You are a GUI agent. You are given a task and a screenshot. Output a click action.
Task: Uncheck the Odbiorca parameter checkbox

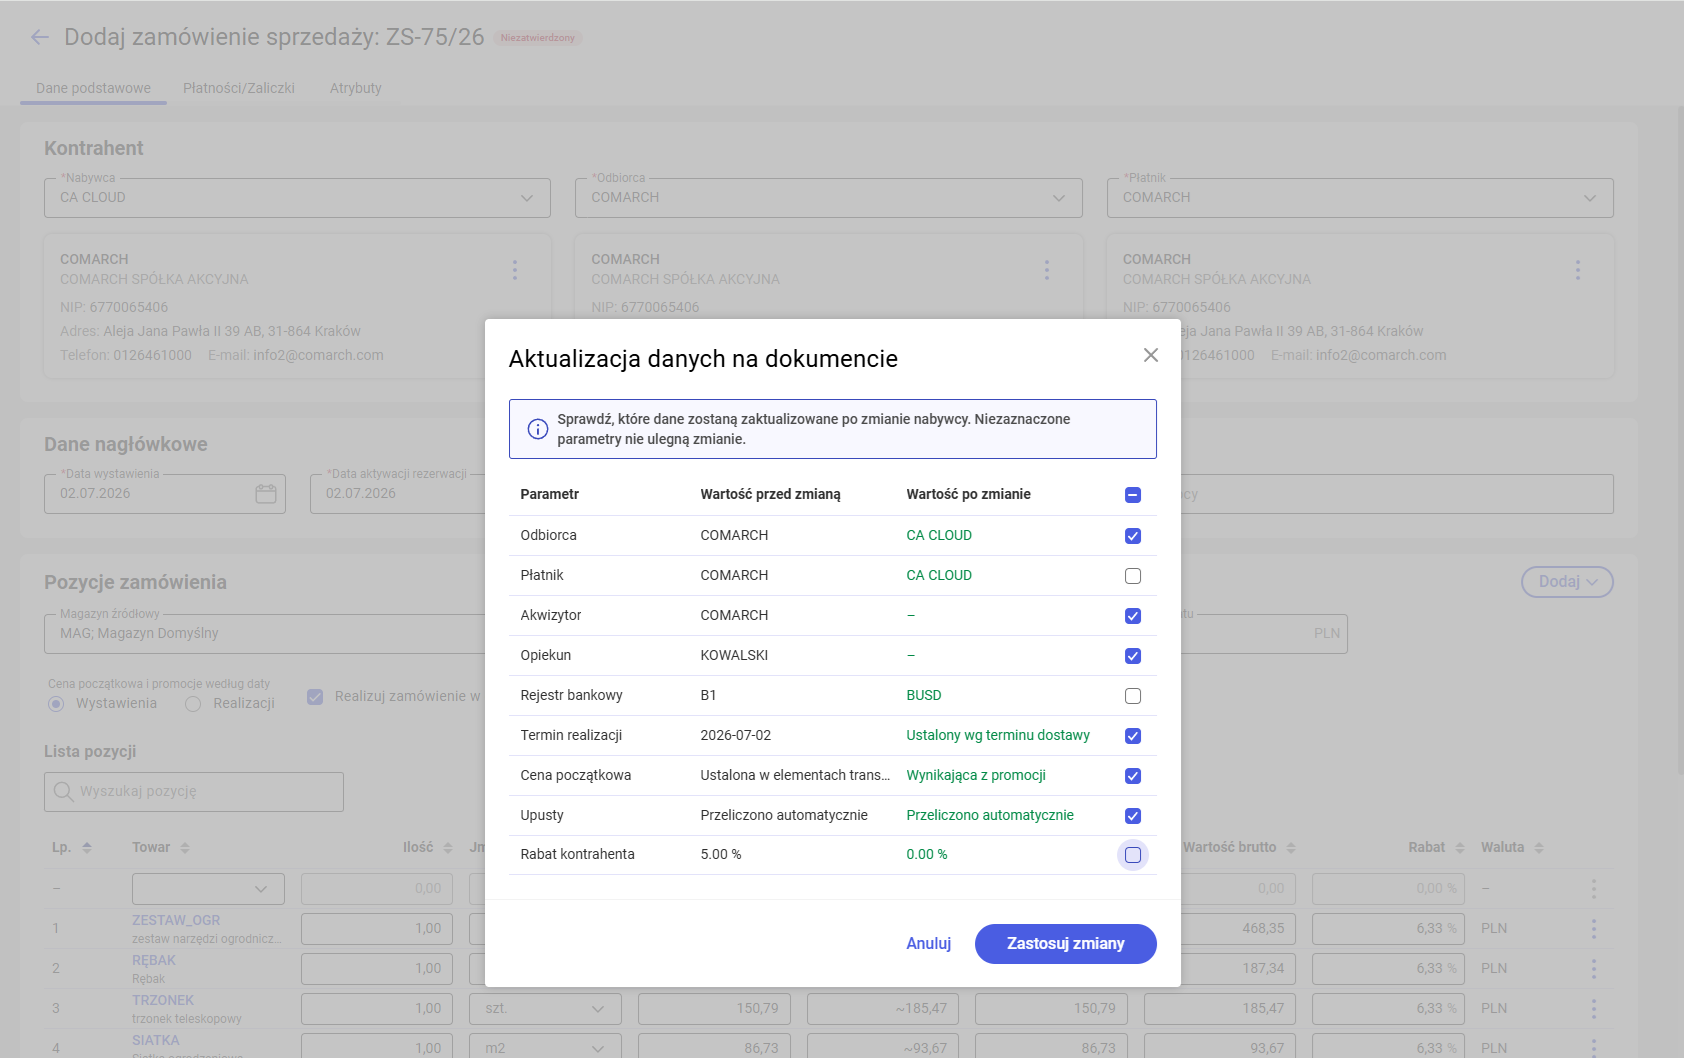pyautogui.click(x=1133, y=536)
